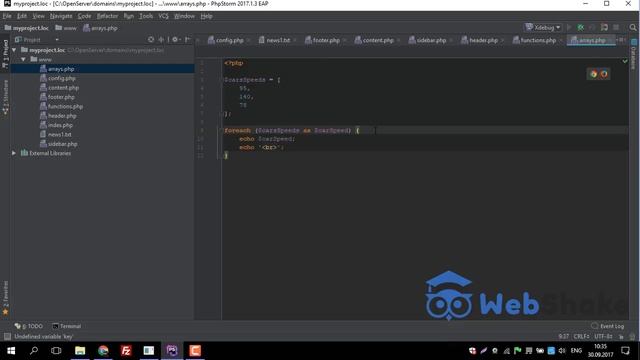
Task: Open the VCS menu
Action: tap(163, 16)
